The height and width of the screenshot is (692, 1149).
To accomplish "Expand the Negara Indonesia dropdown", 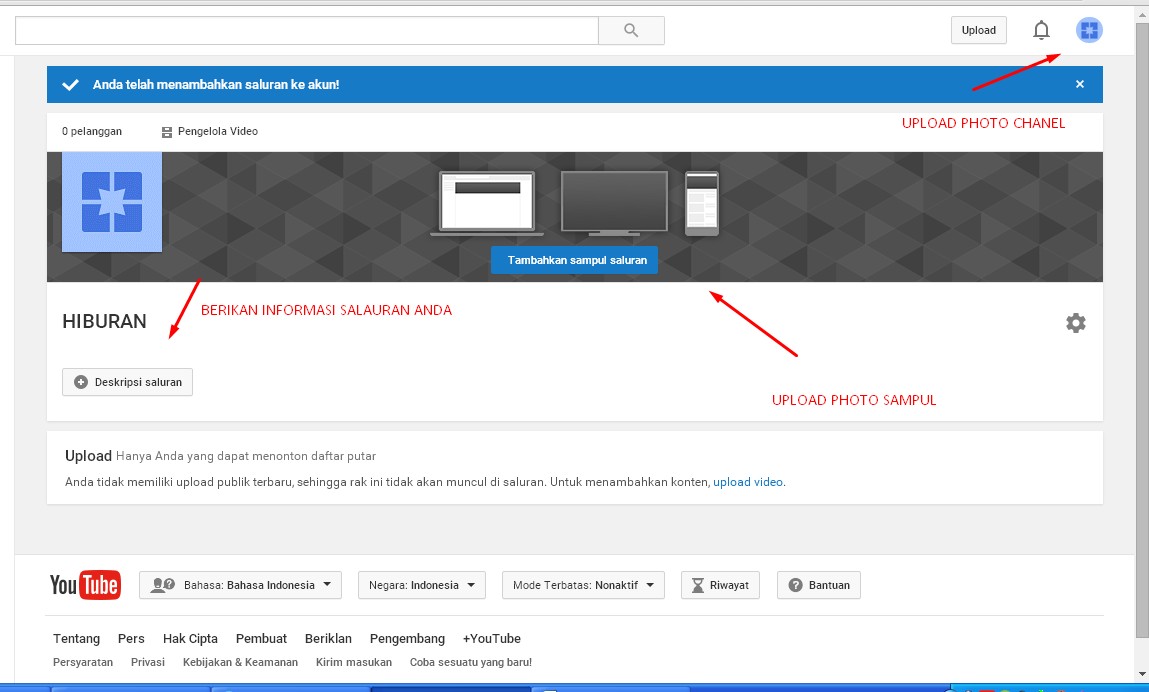I will tap(422, 585).
